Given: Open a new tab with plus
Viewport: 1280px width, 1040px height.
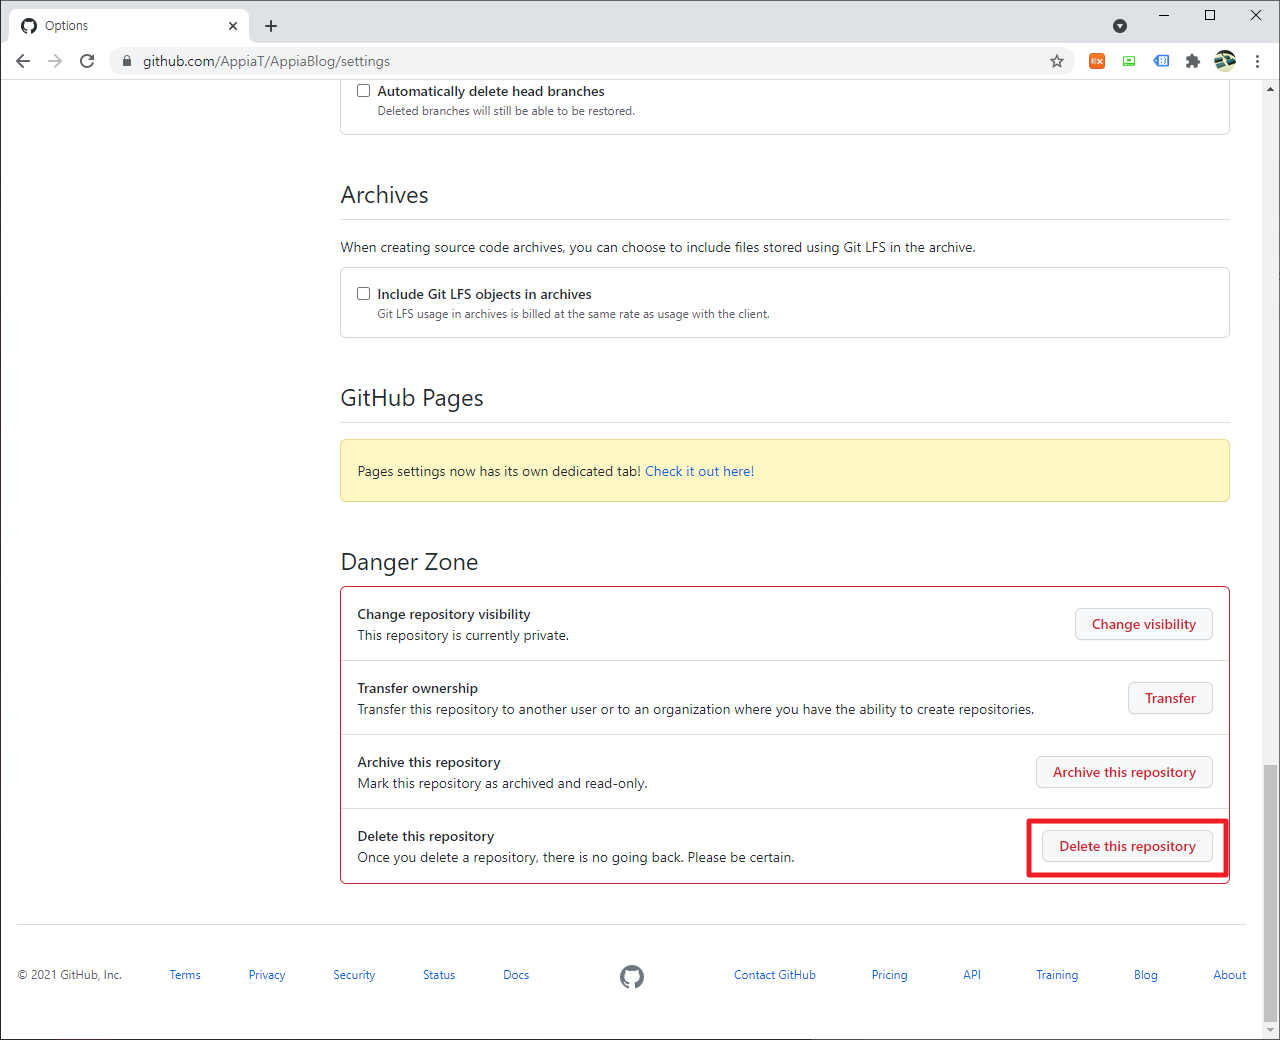Looking at the screenshot, I should click(x=271, y=26).
